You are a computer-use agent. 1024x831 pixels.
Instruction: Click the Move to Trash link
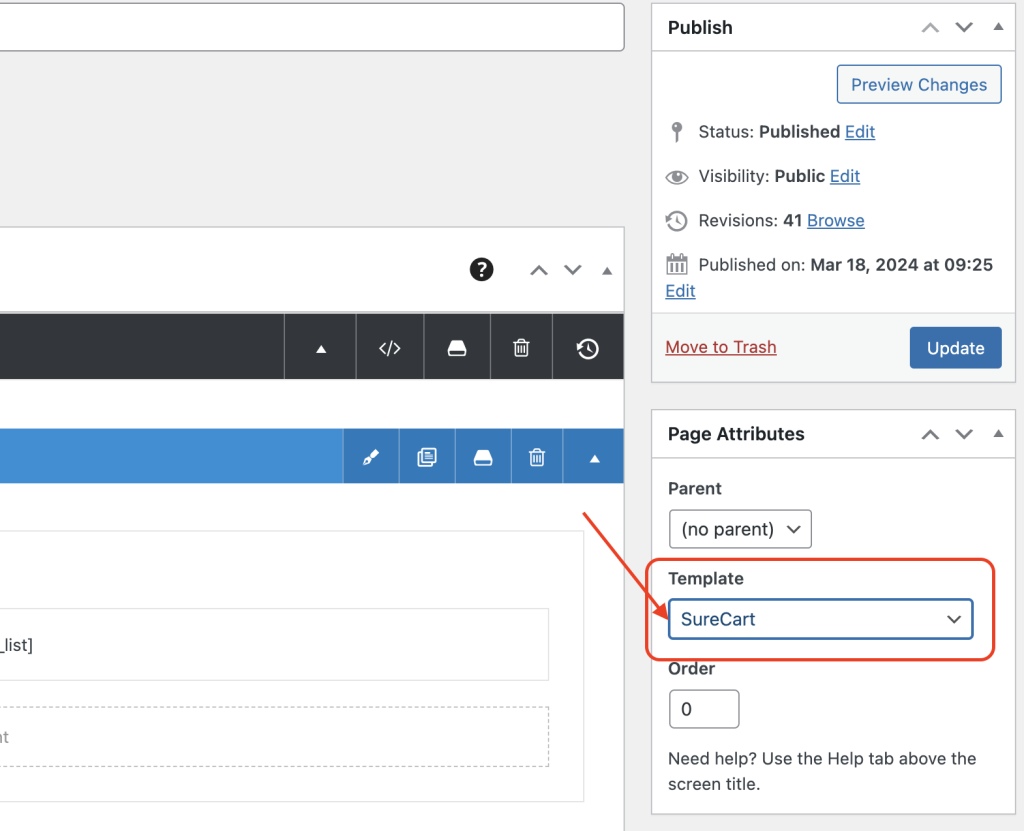coord(721,347)
